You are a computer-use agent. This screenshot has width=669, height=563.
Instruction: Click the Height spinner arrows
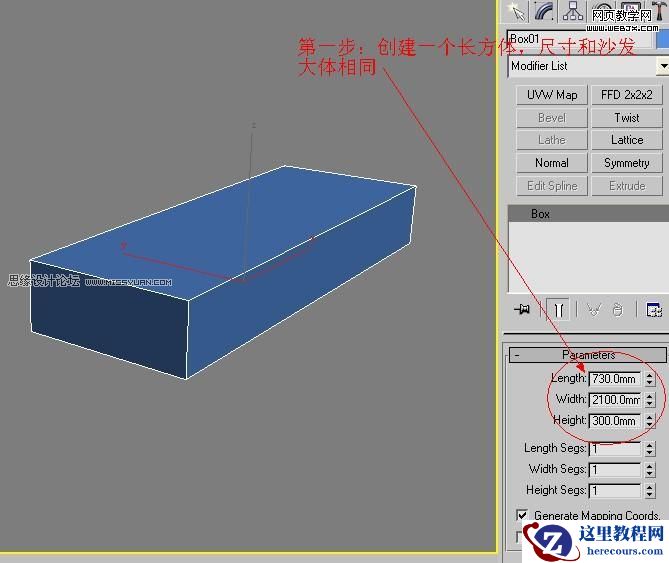point(649,421)
